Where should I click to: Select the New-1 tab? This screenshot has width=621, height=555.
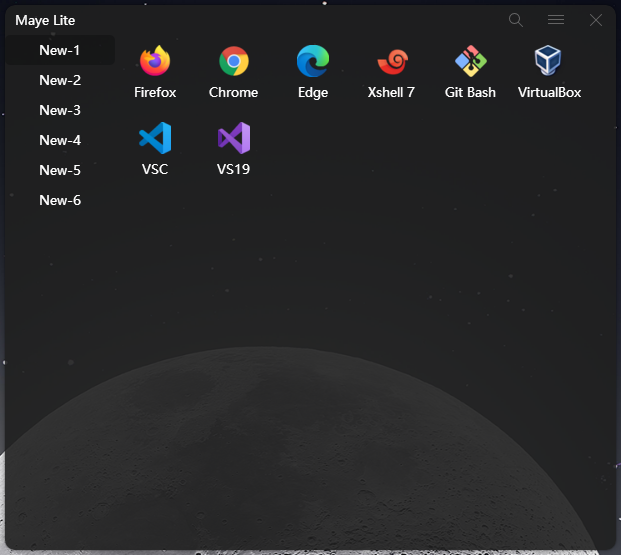(x=60, y=50)
